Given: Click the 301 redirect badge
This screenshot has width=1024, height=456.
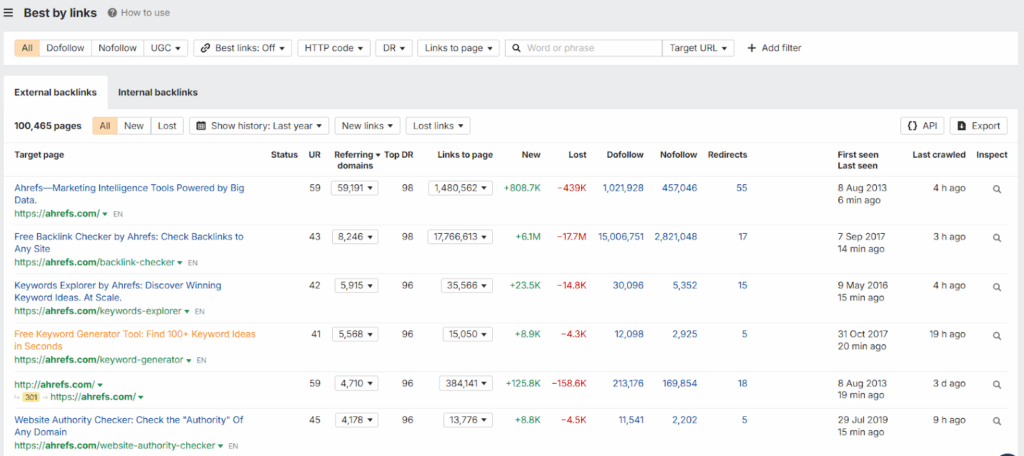Looking at the screenshot, I should 31,397.
